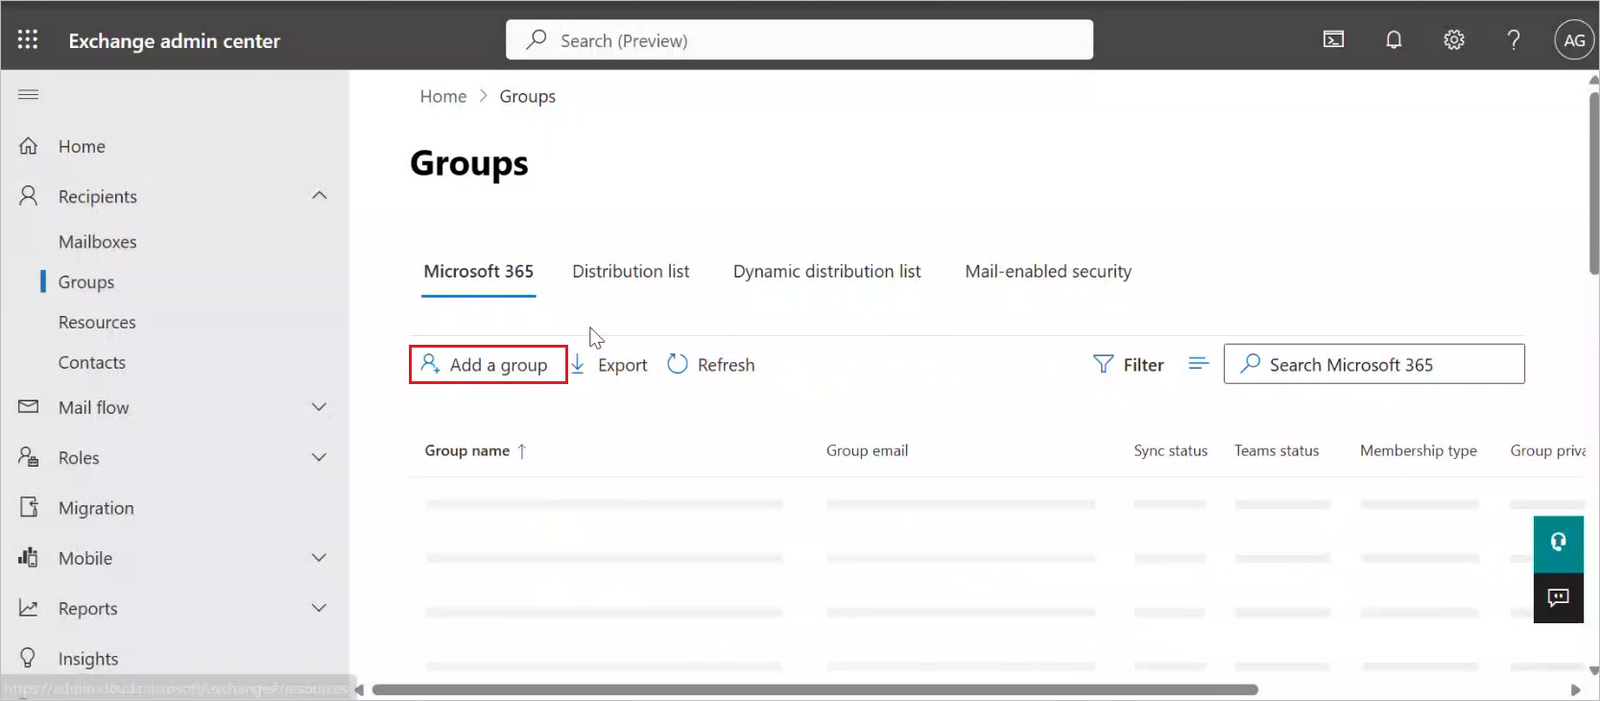The height and width of the screenshot is (701, 1600).
Task: Click into the Search (Preview) box
Action: point(799,40)
